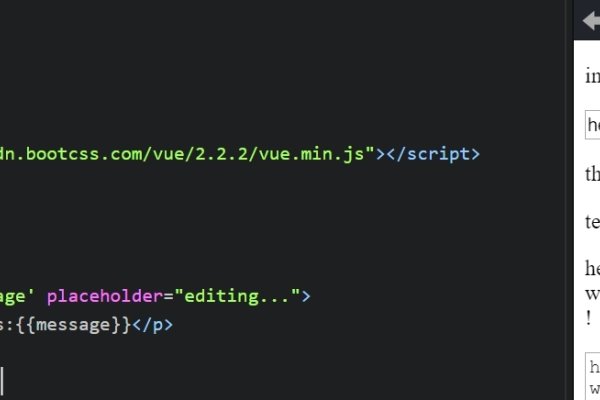Viewport: 600px width, 400px height.
Task: Click the exclamation mark in the preview
Action: tap(589, 318)
